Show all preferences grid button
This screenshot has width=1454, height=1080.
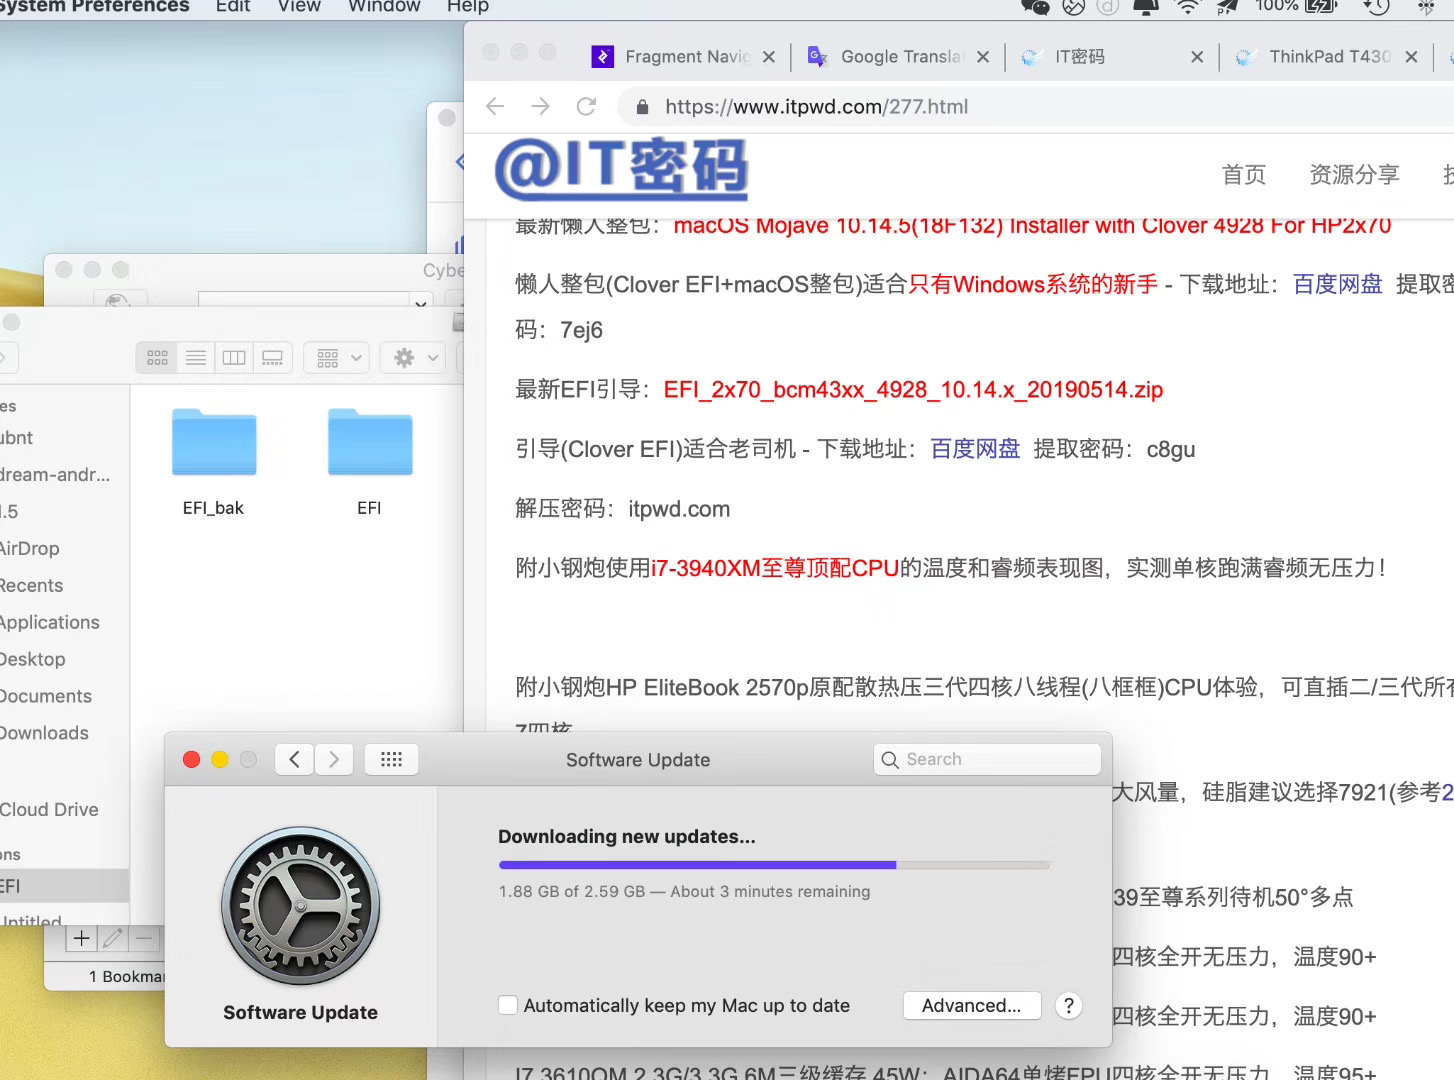[x=392, y=760]
